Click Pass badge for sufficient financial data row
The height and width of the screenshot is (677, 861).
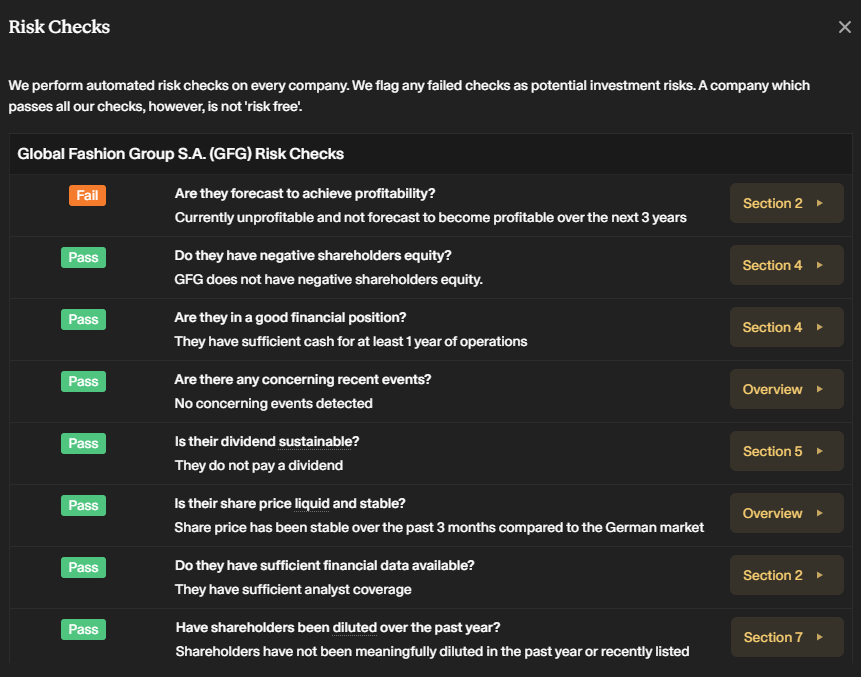83,568
